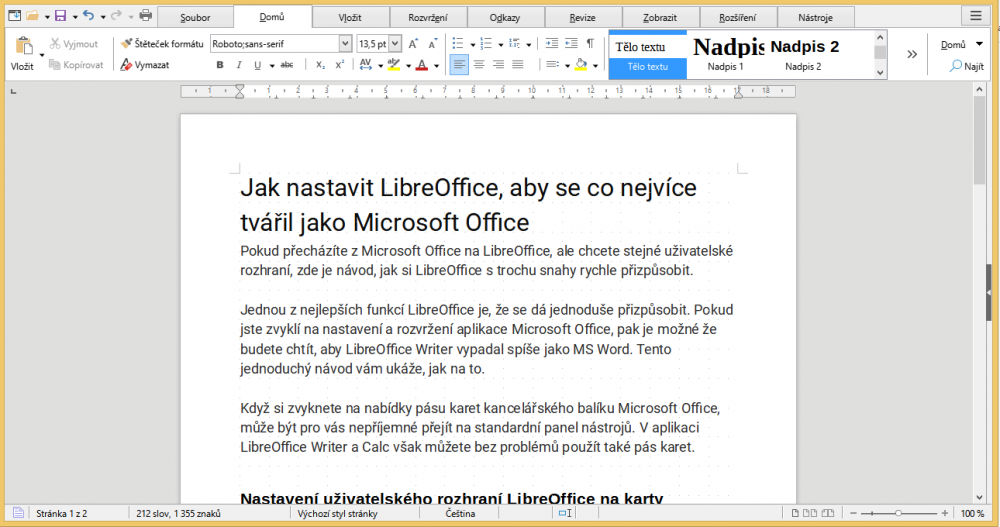This screenshot has width=1000, height=527.
Task: Open the Soubor tab
Action: 195,17
